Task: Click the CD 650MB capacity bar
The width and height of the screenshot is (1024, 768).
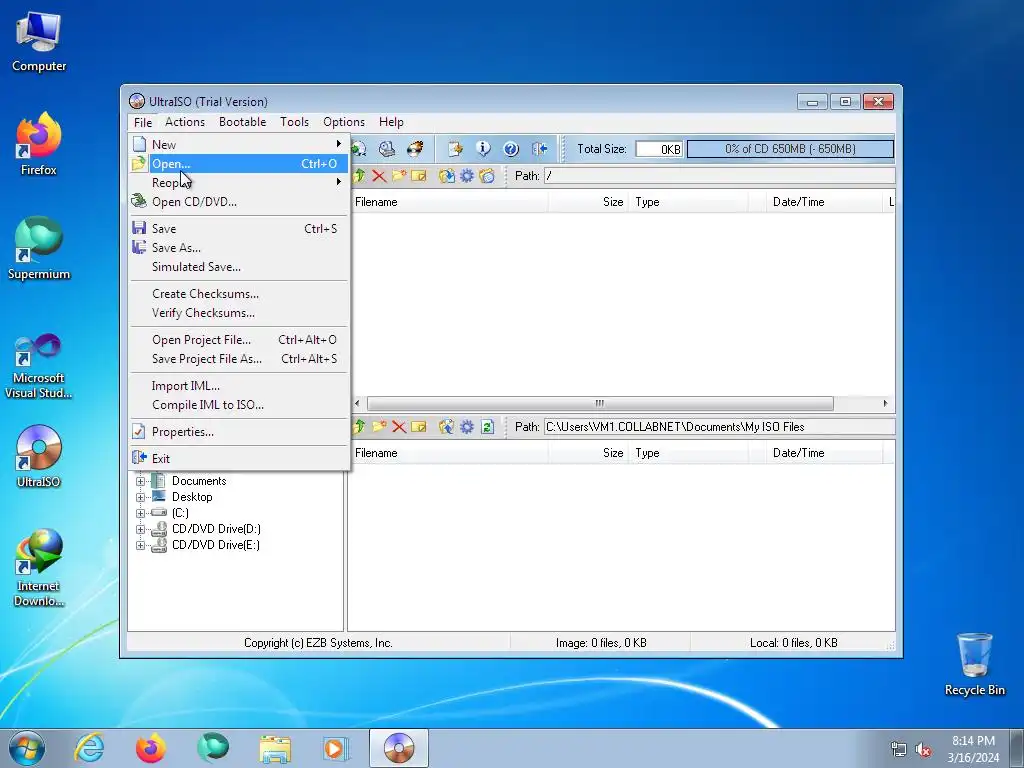Action: pyautogui.click(x=790, y=149)
